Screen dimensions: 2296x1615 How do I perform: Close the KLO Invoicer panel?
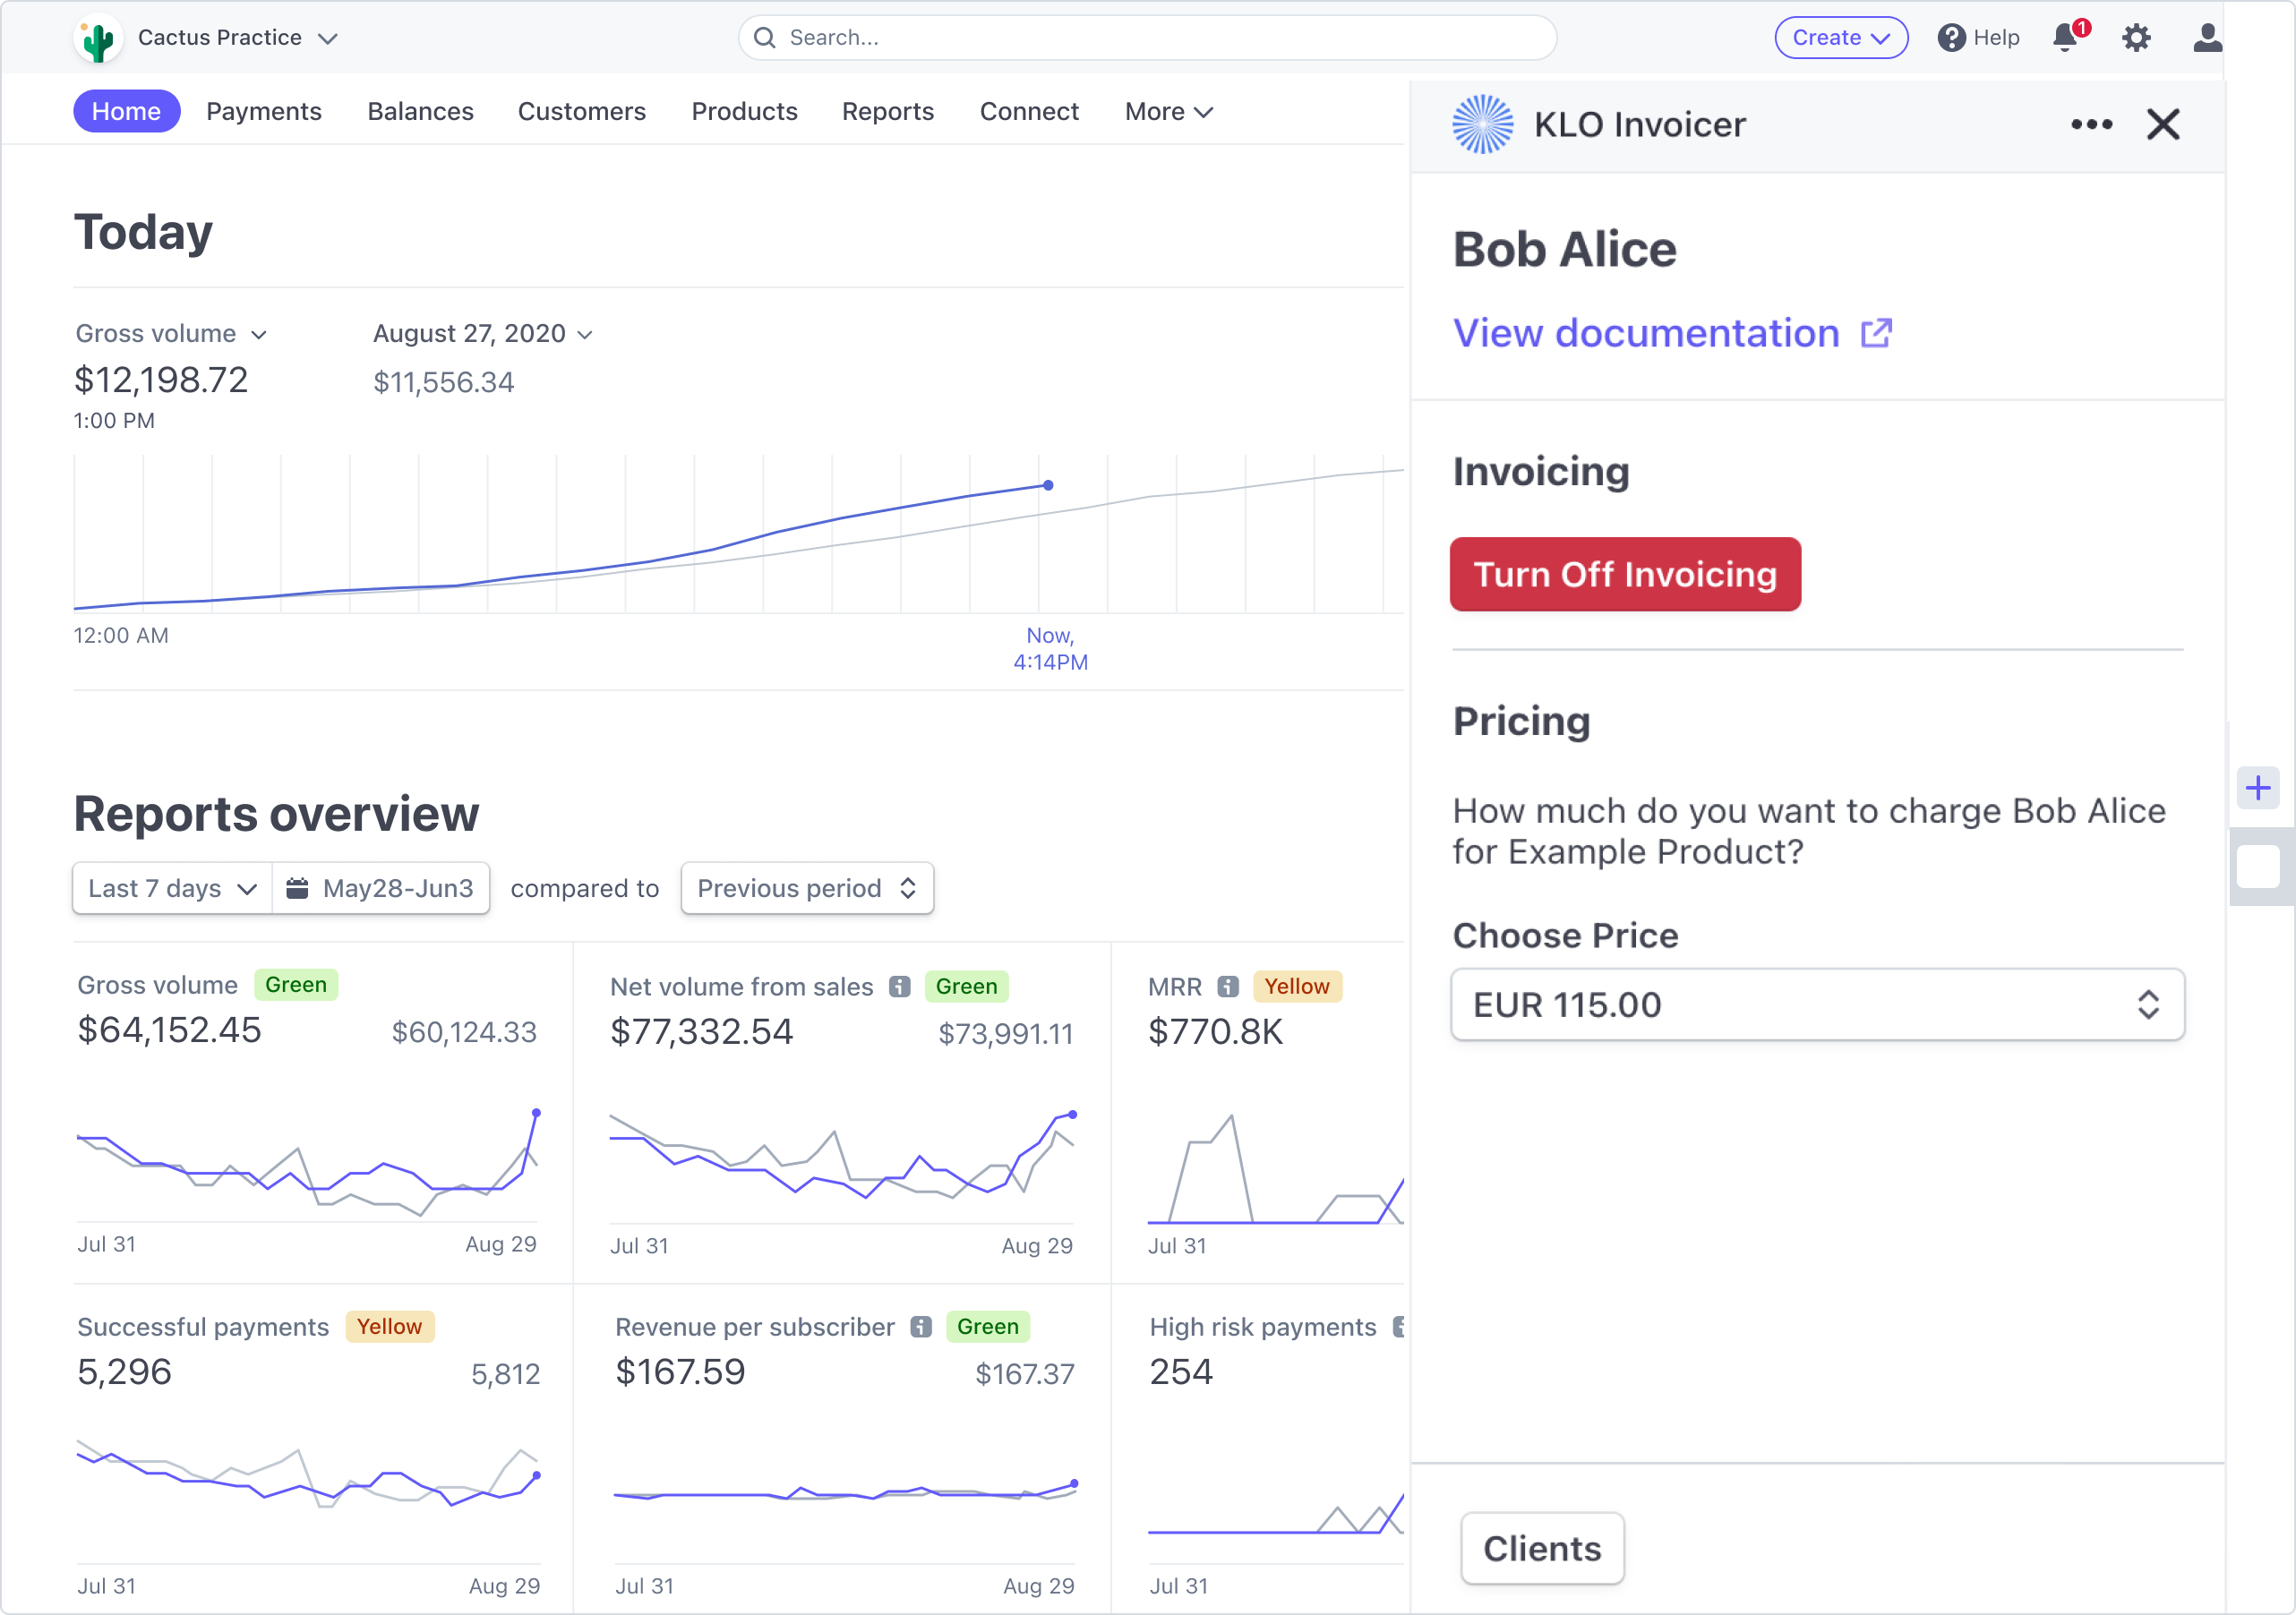click(2163, 125)
